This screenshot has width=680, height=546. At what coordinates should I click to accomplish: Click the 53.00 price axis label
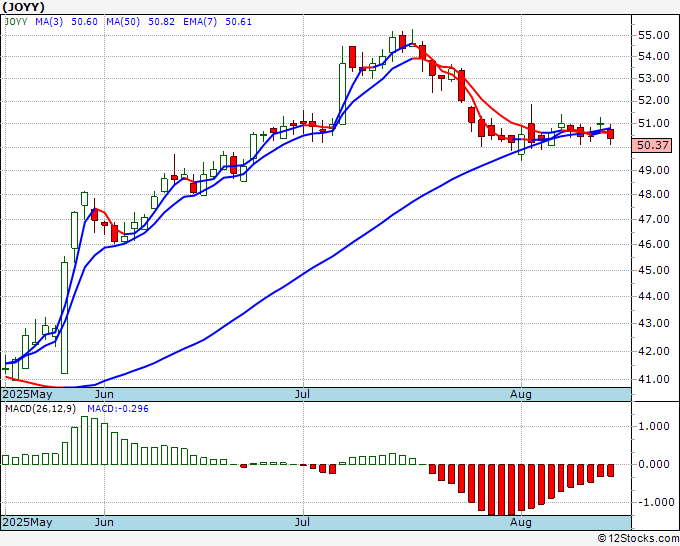point(654,78)
